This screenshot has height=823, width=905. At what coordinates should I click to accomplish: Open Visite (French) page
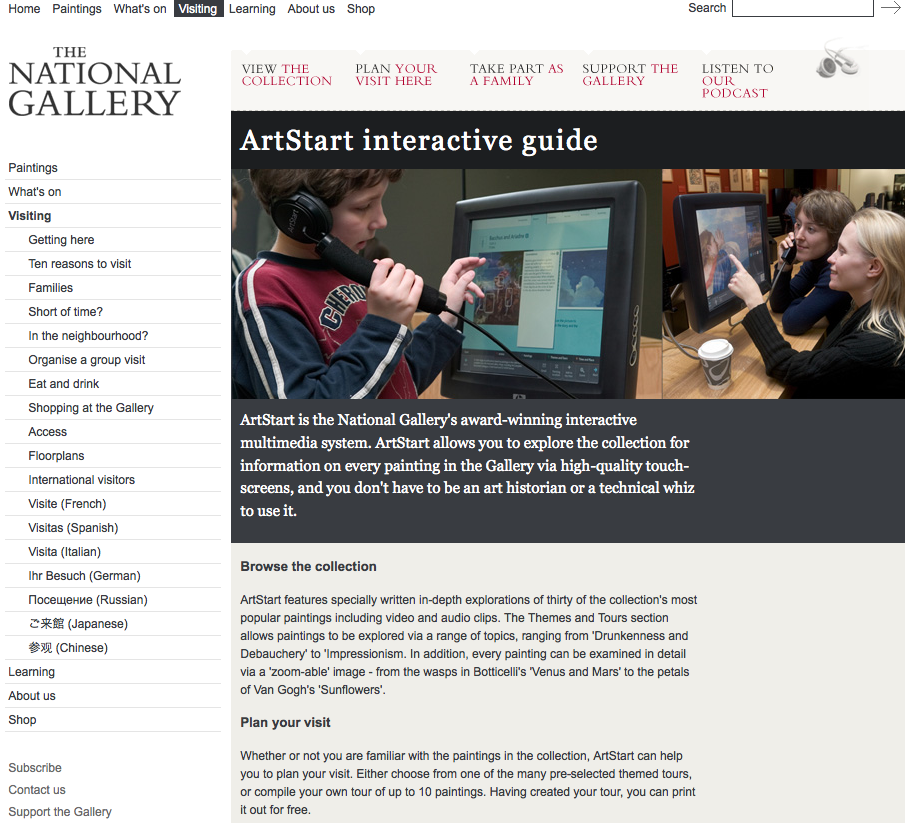pyautogui.click(x=67, y=504)
